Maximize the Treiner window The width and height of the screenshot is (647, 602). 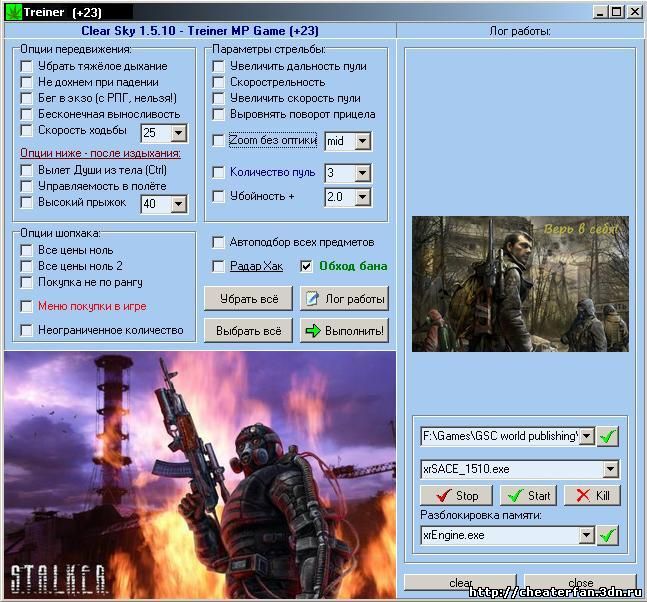pos(616,12)
